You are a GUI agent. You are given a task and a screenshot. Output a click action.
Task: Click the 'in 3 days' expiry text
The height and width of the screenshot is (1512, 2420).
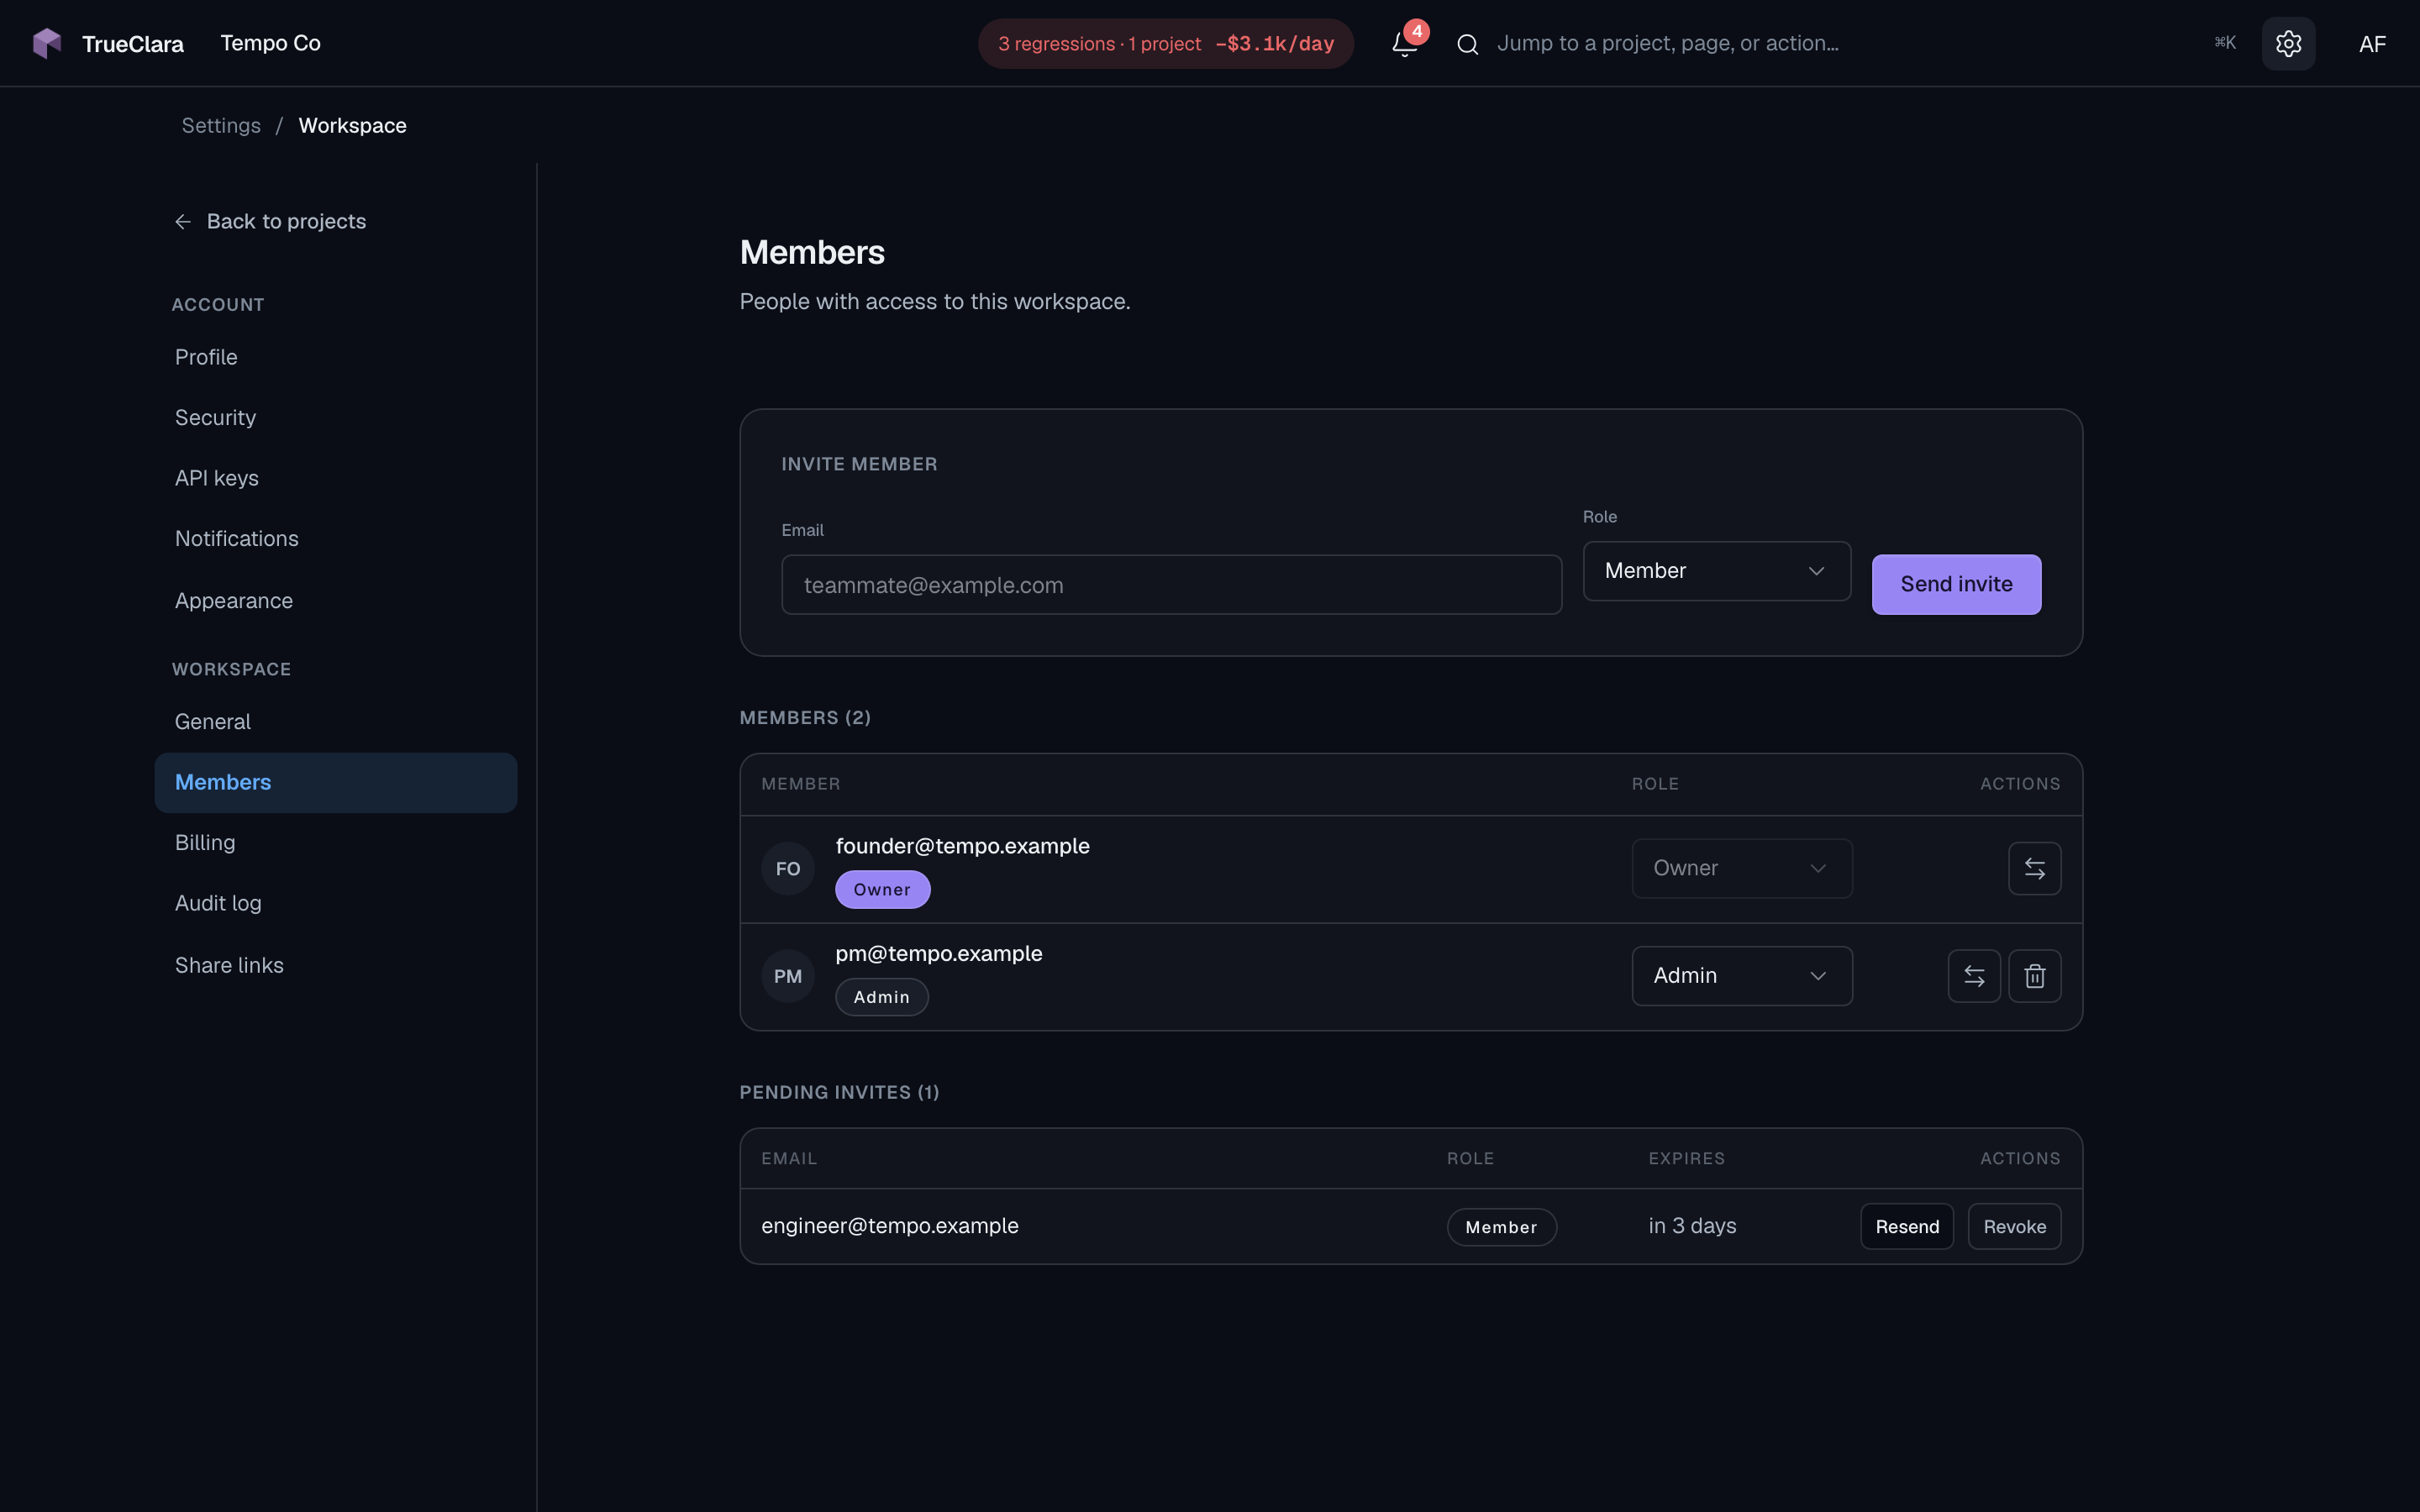(x=1692, y=1226)
